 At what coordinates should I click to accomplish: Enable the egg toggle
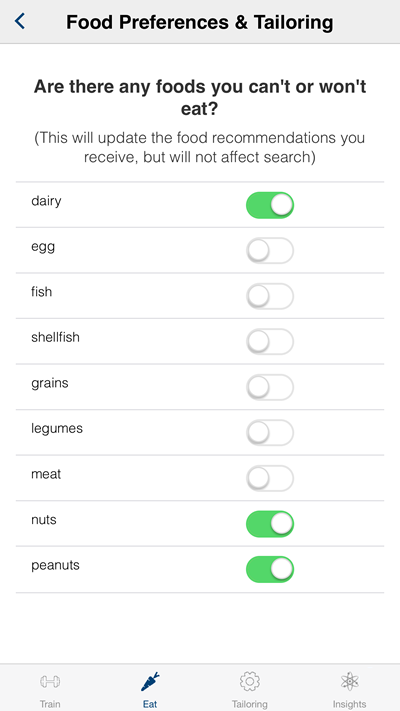270,250
